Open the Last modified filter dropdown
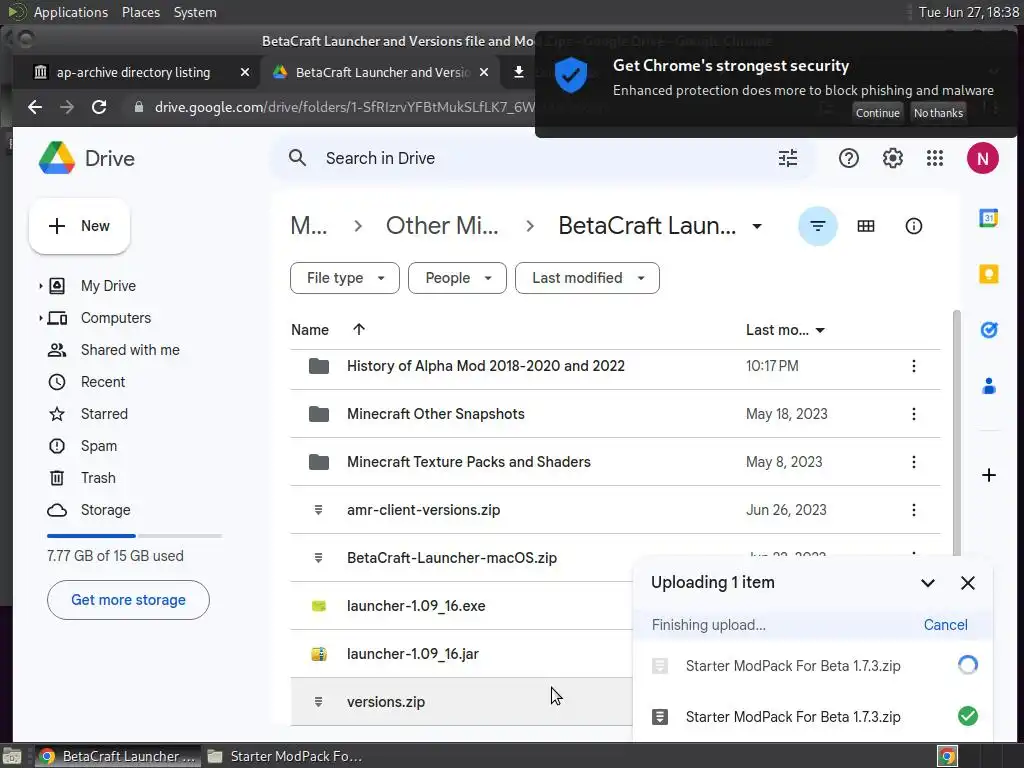 (x=587, y=278)
